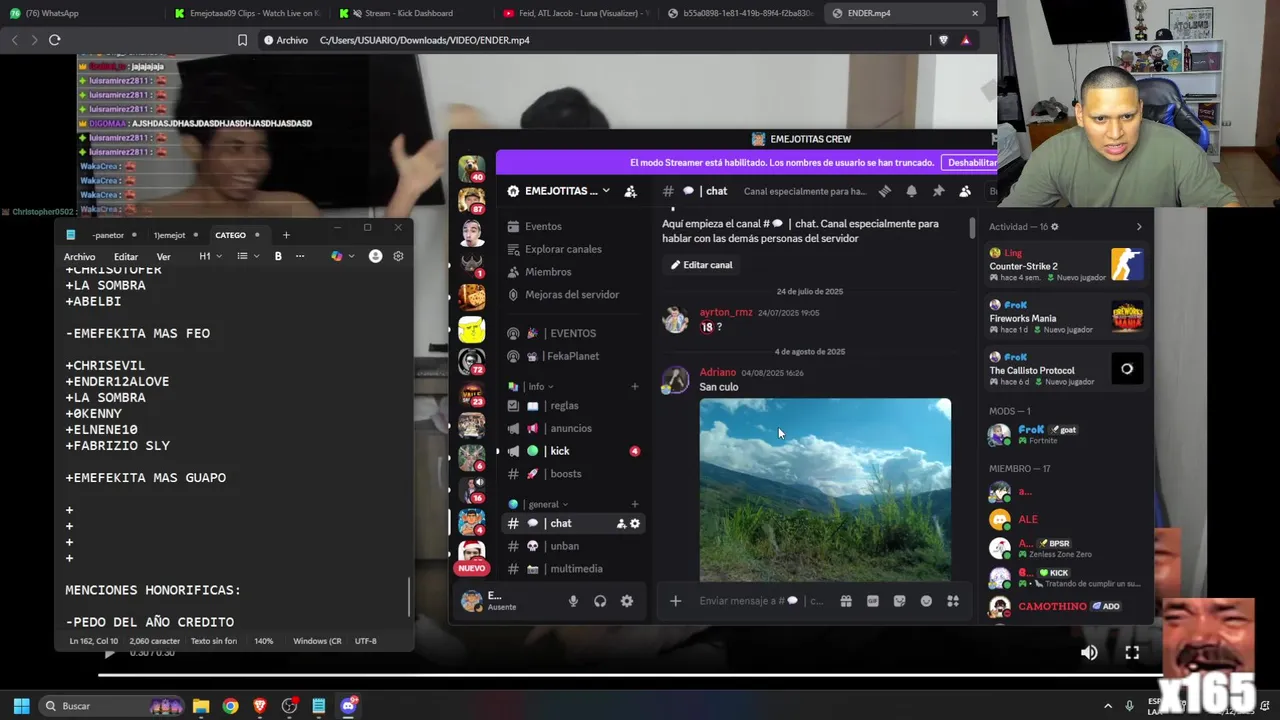Switch to -panetor Notepad tab
This screenshot has width=1280, height=720.
pos(108,235)
